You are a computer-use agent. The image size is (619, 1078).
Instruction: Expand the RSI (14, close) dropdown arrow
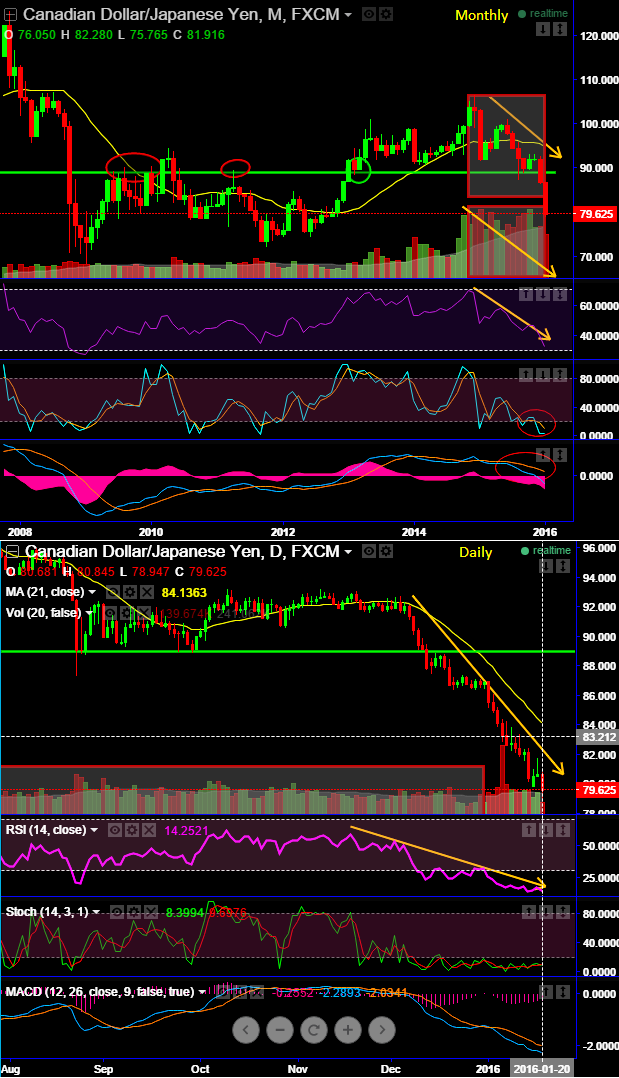click(x=94, y=830)
